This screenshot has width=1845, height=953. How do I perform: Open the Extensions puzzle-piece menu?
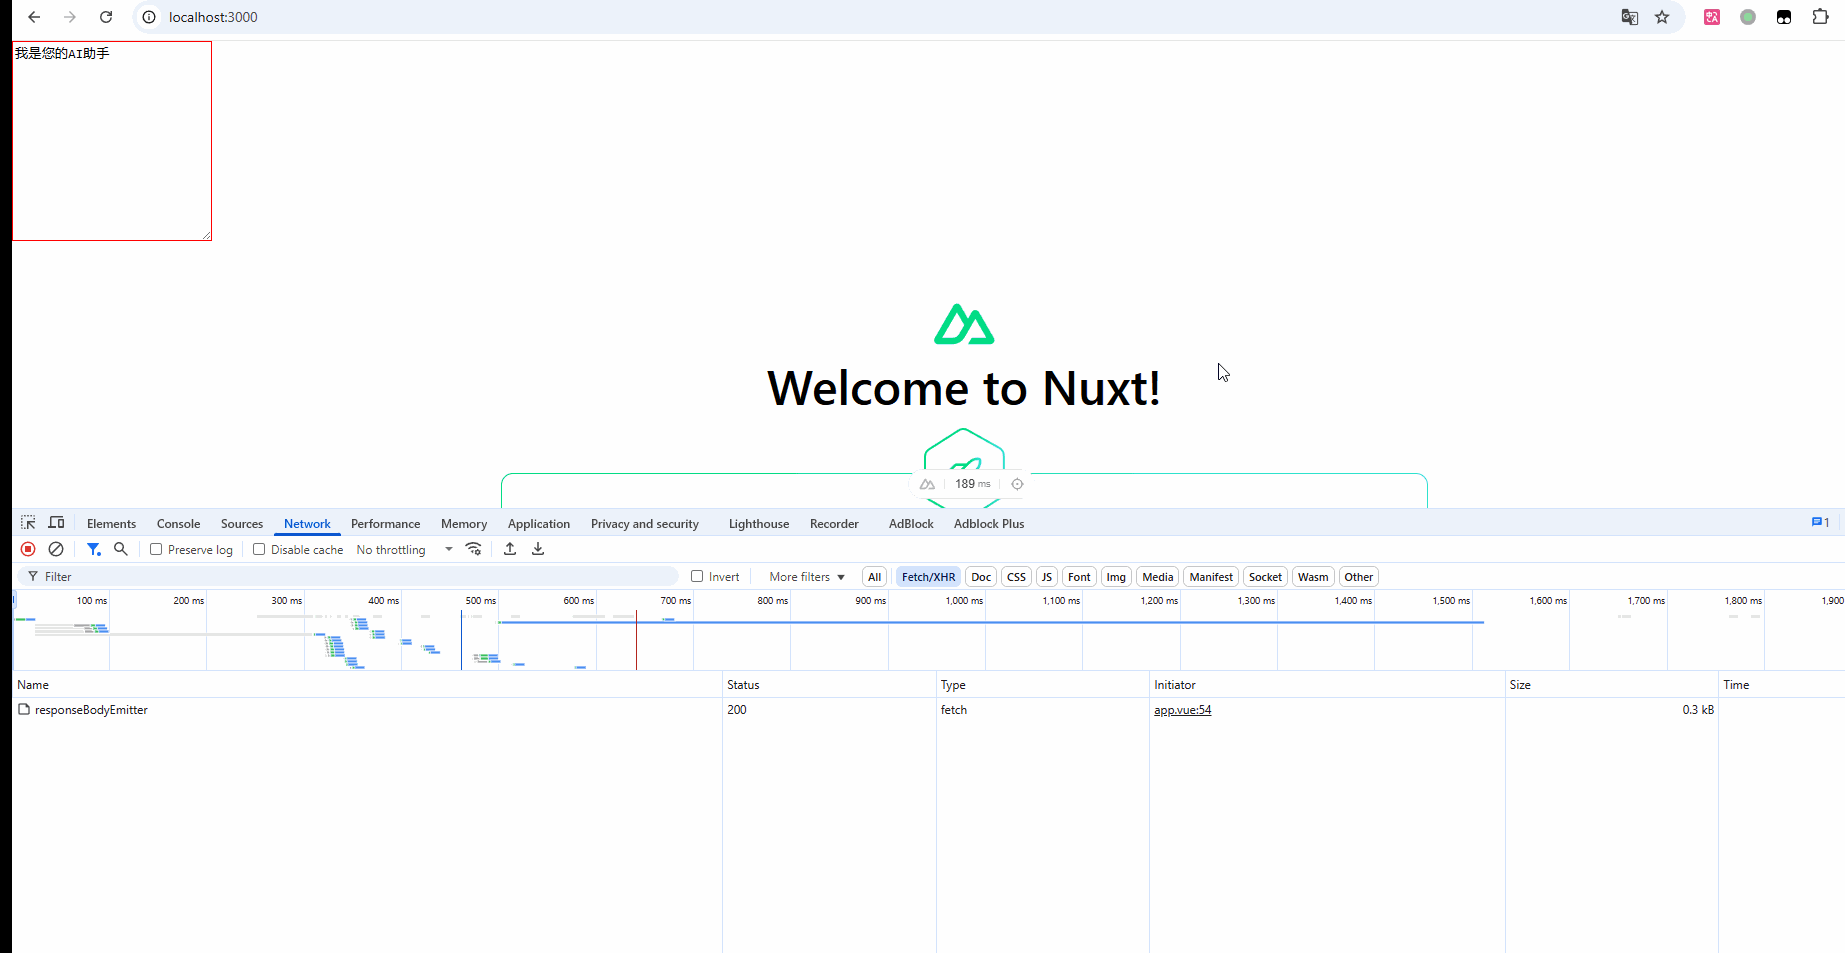click(x=1820, y=17)
